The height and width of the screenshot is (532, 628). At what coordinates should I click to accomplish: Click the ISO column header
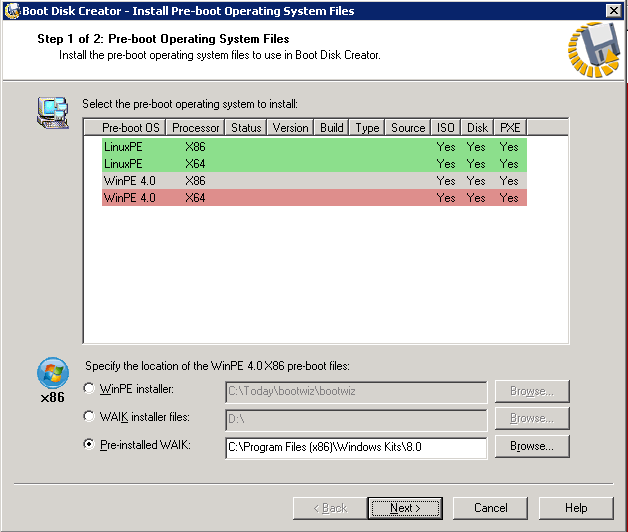point(445,128)
